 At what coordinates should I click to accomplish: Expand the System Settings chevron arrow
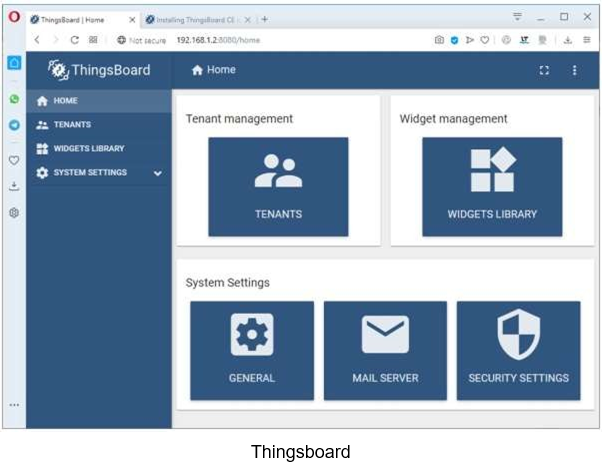click(x=157, y=173)
